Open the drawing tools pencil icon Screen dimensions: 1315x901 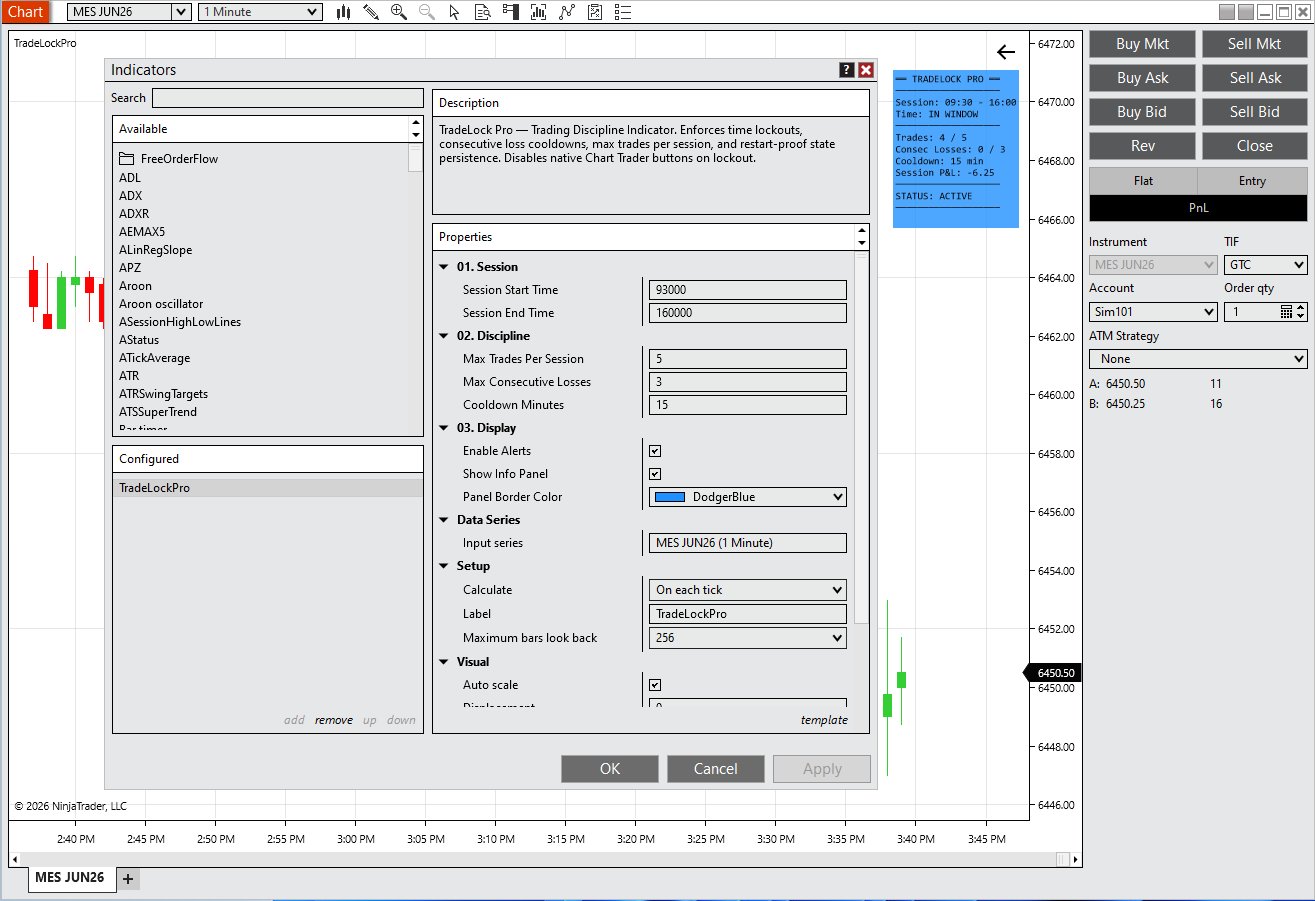point(371,12)
